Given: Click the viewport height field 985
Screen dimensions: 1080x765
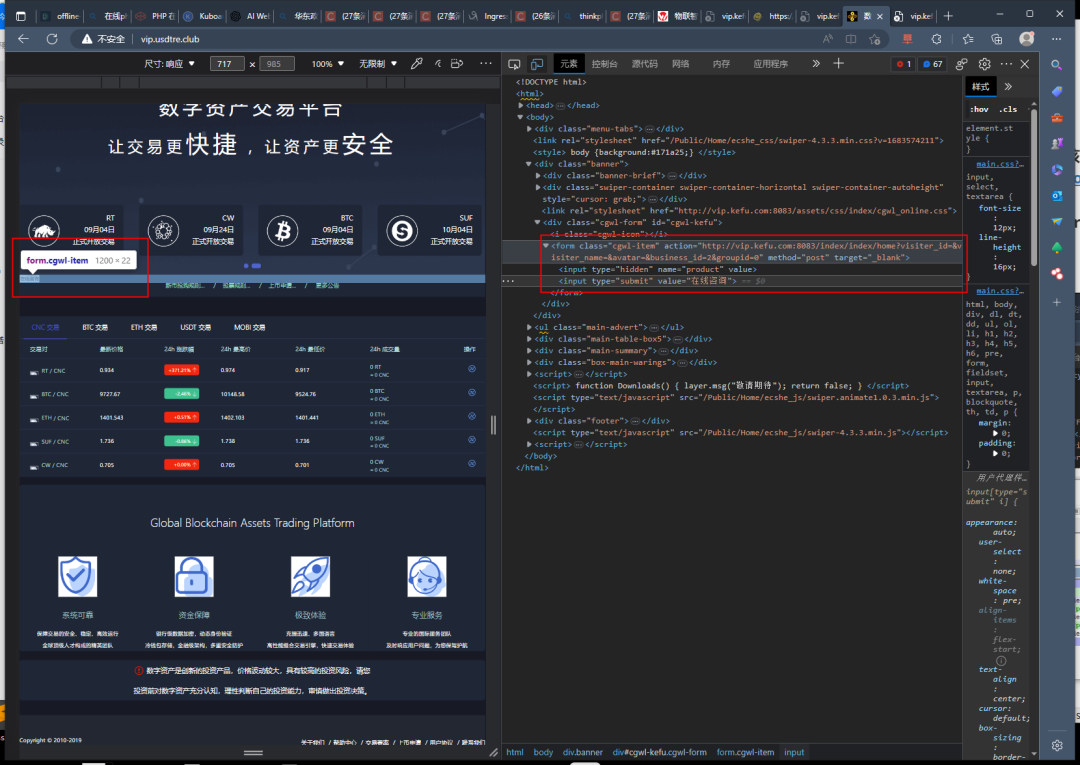Looking at the screenshot, I should 277,64.
